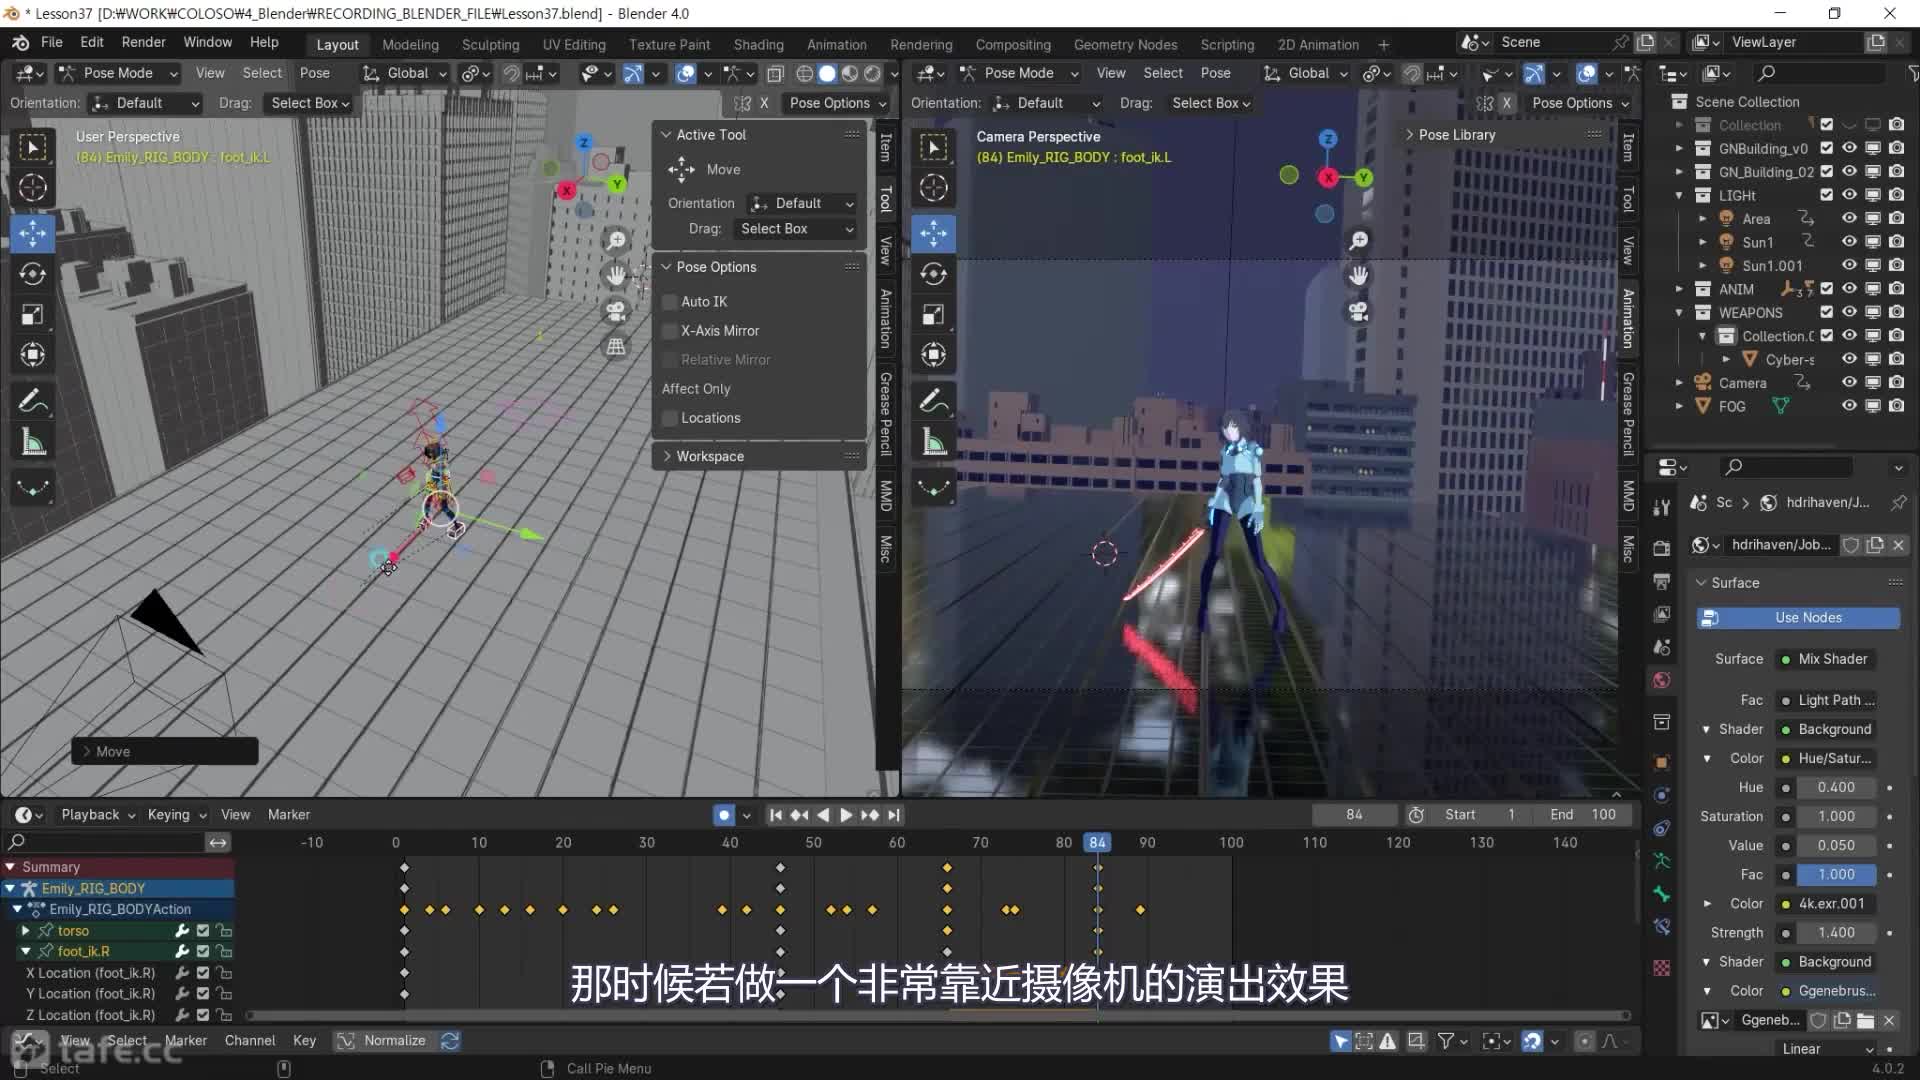
Task: Open the World Properties tab
Action: coord(1661,680)
